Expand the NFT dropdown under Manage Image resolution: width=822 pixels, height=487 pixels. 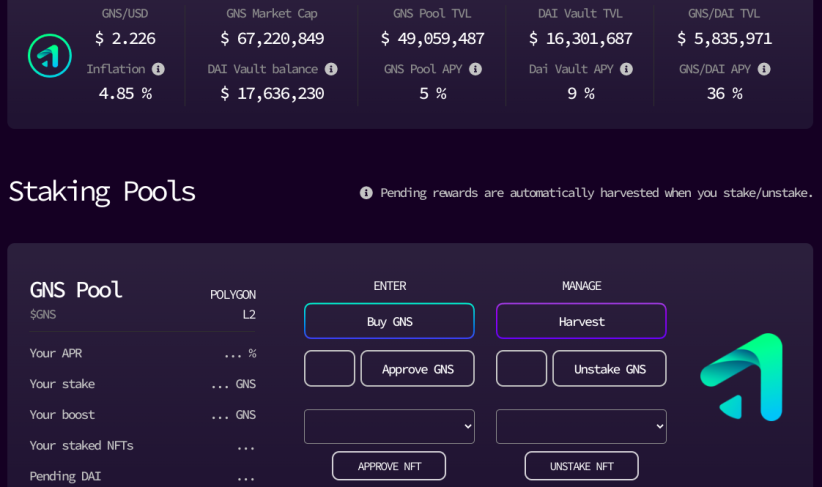click(x=581, y=426)
